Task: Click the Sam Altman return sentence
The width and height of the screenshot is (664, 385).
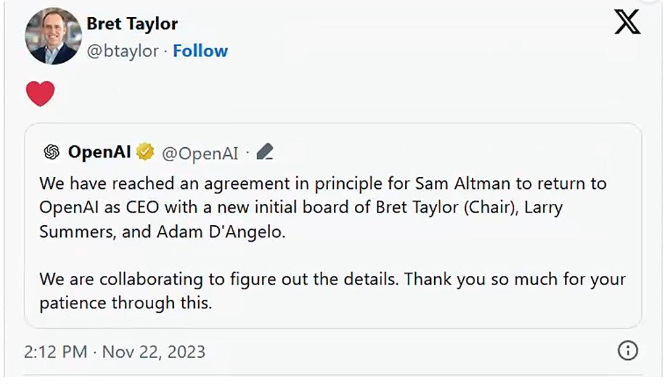Action: coord(323,208)
